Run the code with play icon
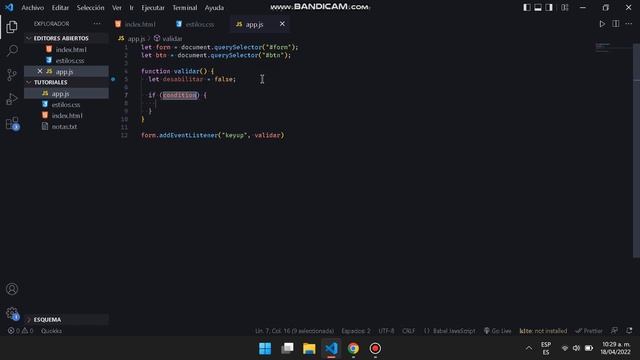The width and height of the screenshot is (640, 360). [602, 24]
